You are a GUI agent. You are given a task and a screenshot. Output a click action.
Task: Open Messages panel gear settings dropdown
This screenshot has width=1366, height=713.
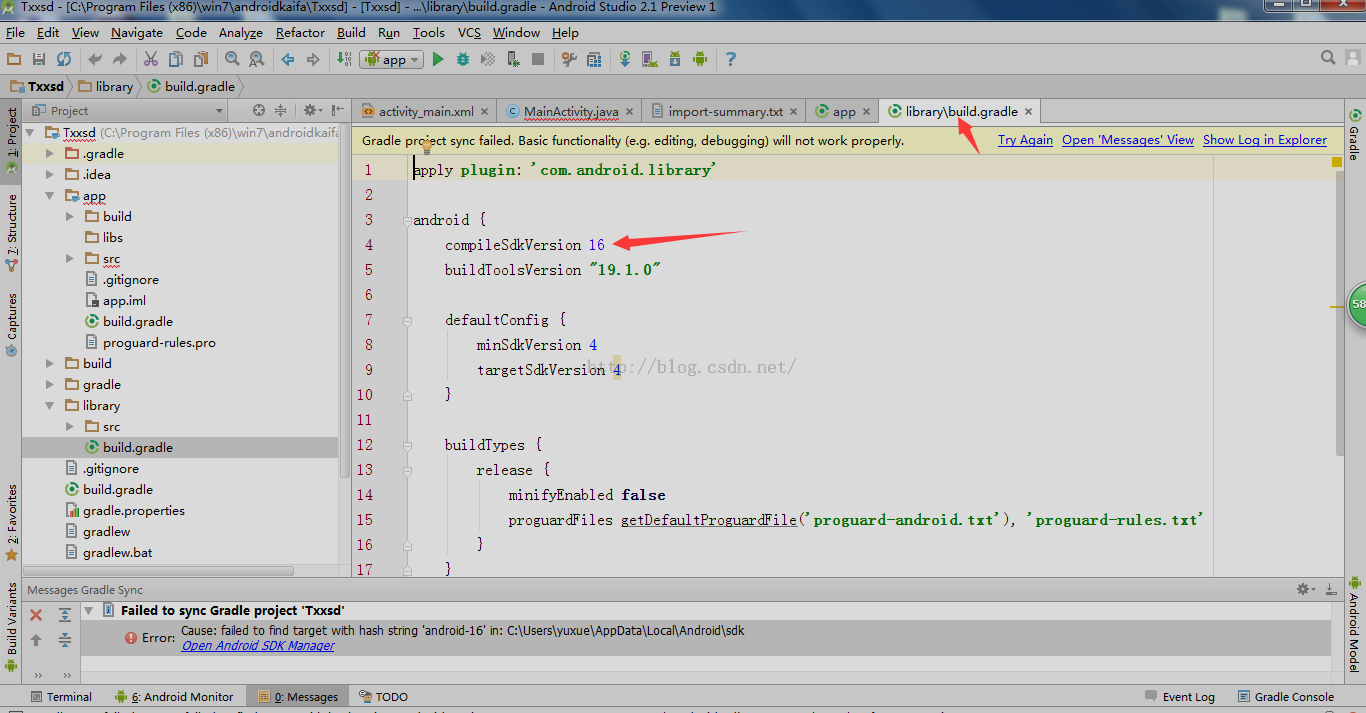[1306, 590]
